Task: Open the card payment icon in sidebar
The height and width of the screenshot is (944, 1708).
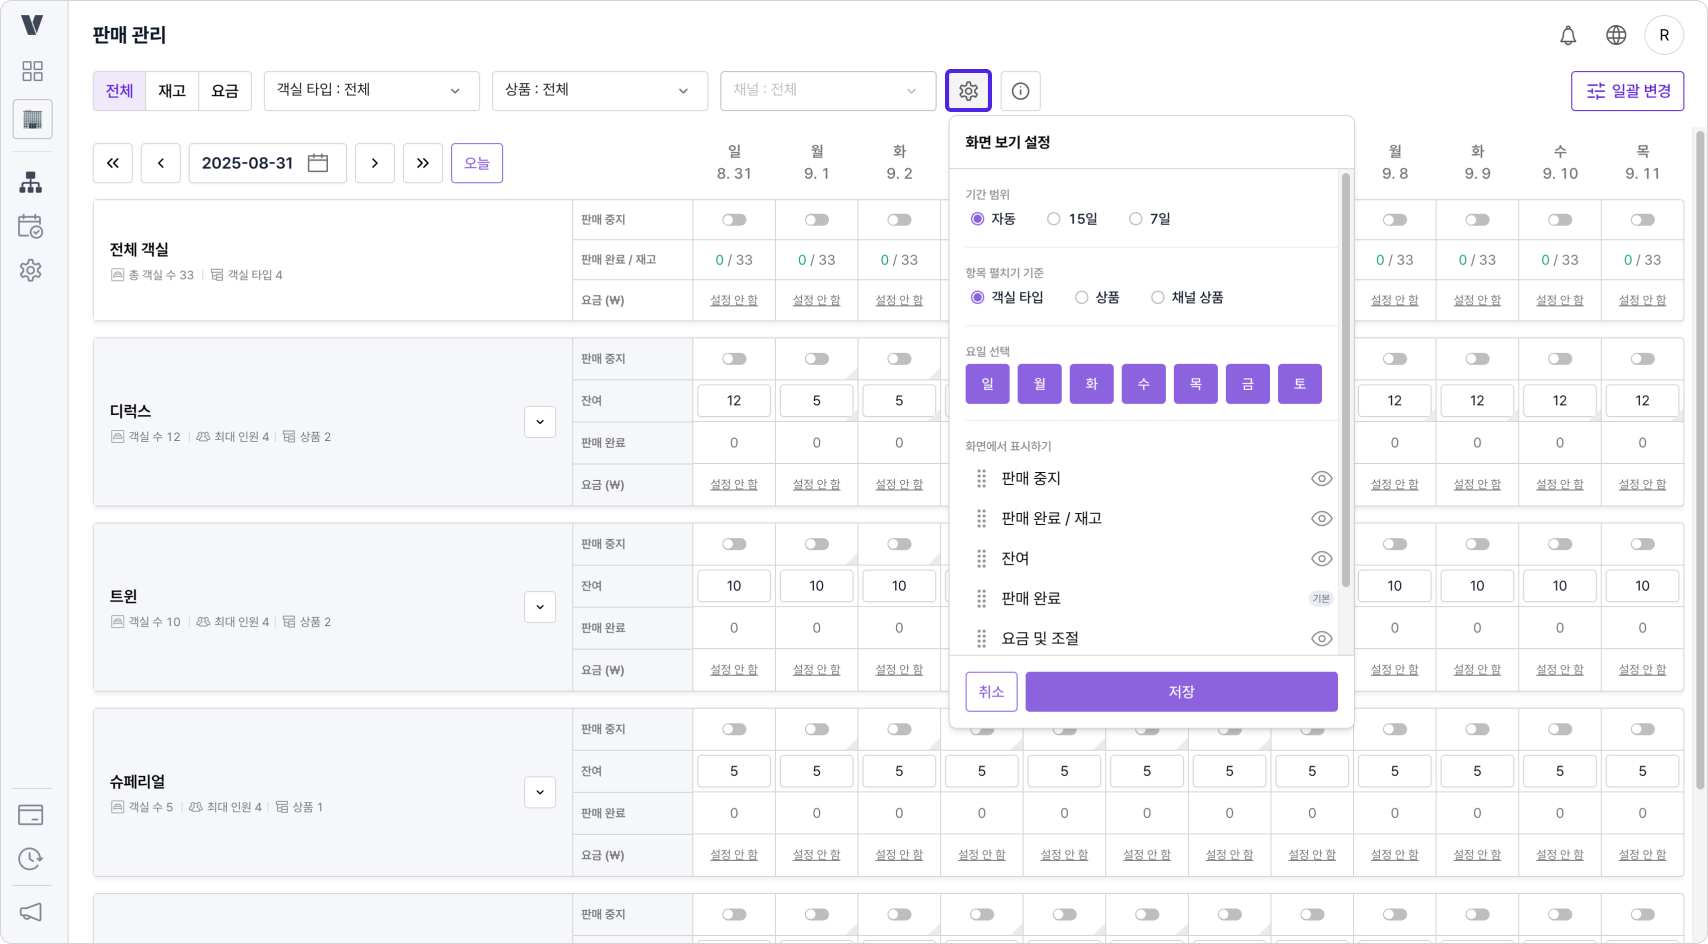Action: pos(31,815)
